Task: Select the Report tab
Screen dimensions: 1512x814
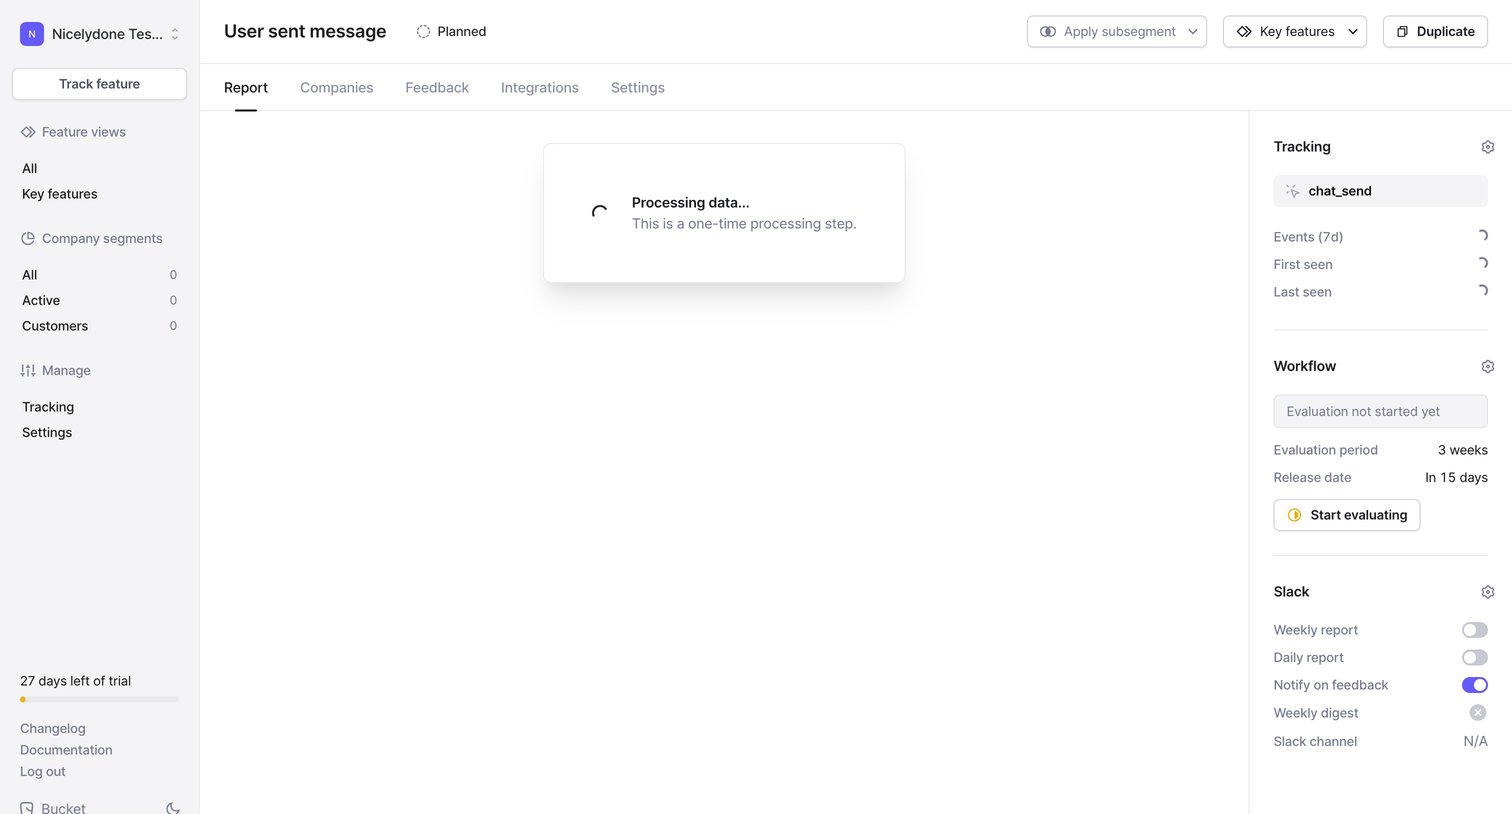Action: (x=246, y=88)
